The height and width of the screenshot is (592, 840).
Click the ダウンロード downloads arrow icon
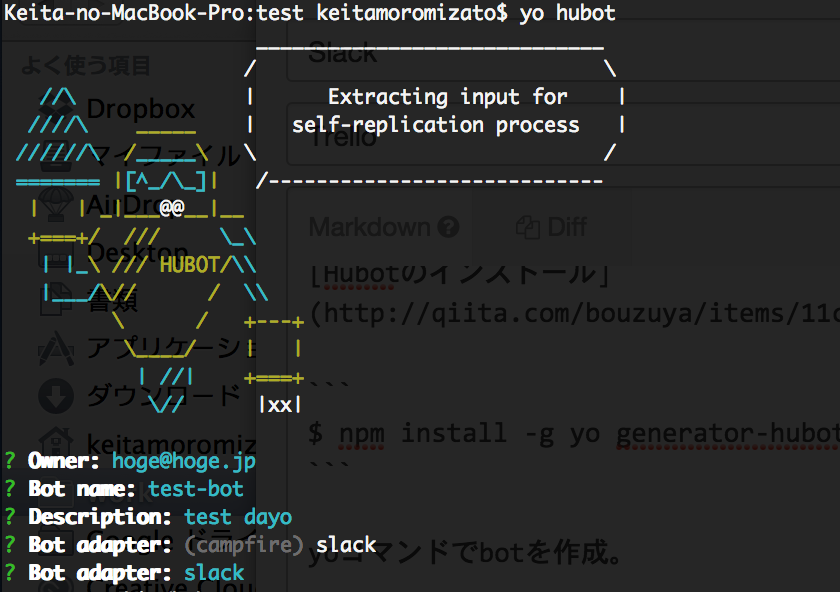57,396
